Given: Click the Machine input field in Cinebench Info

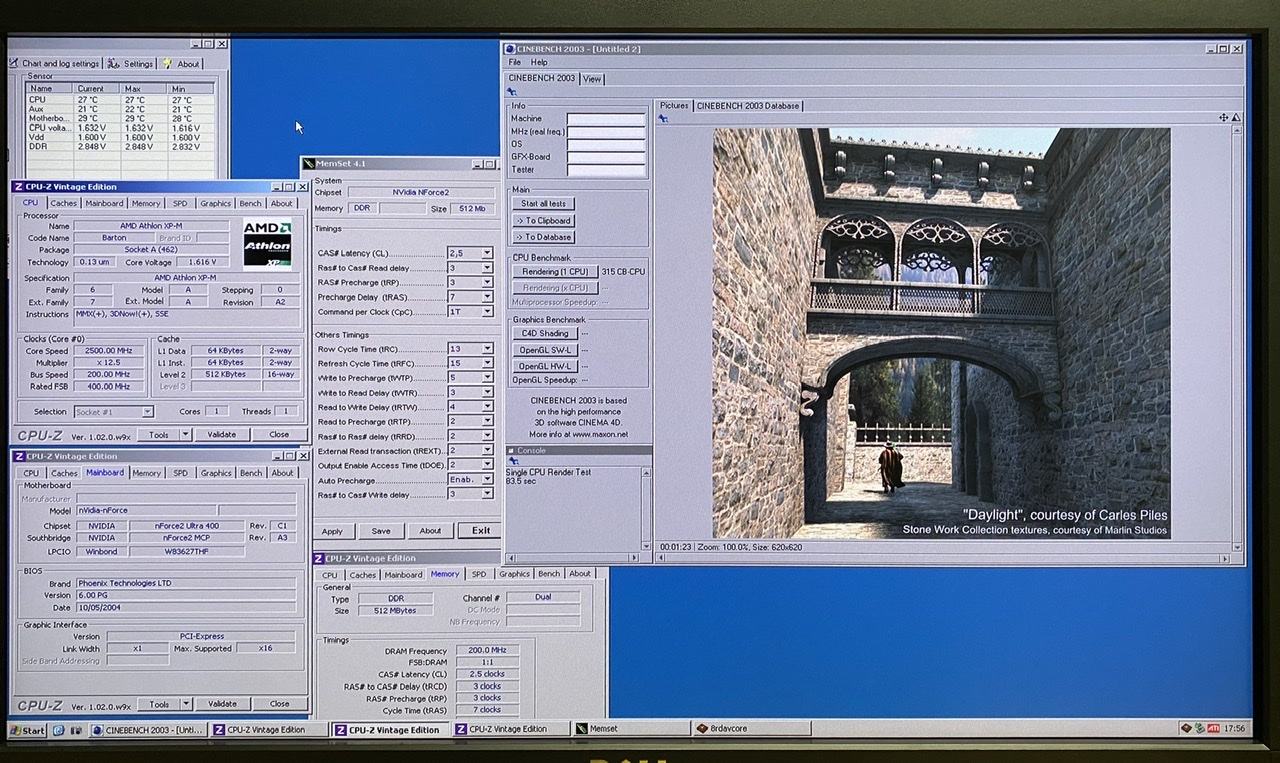Looking at the screenshot, I should point(606,119).
